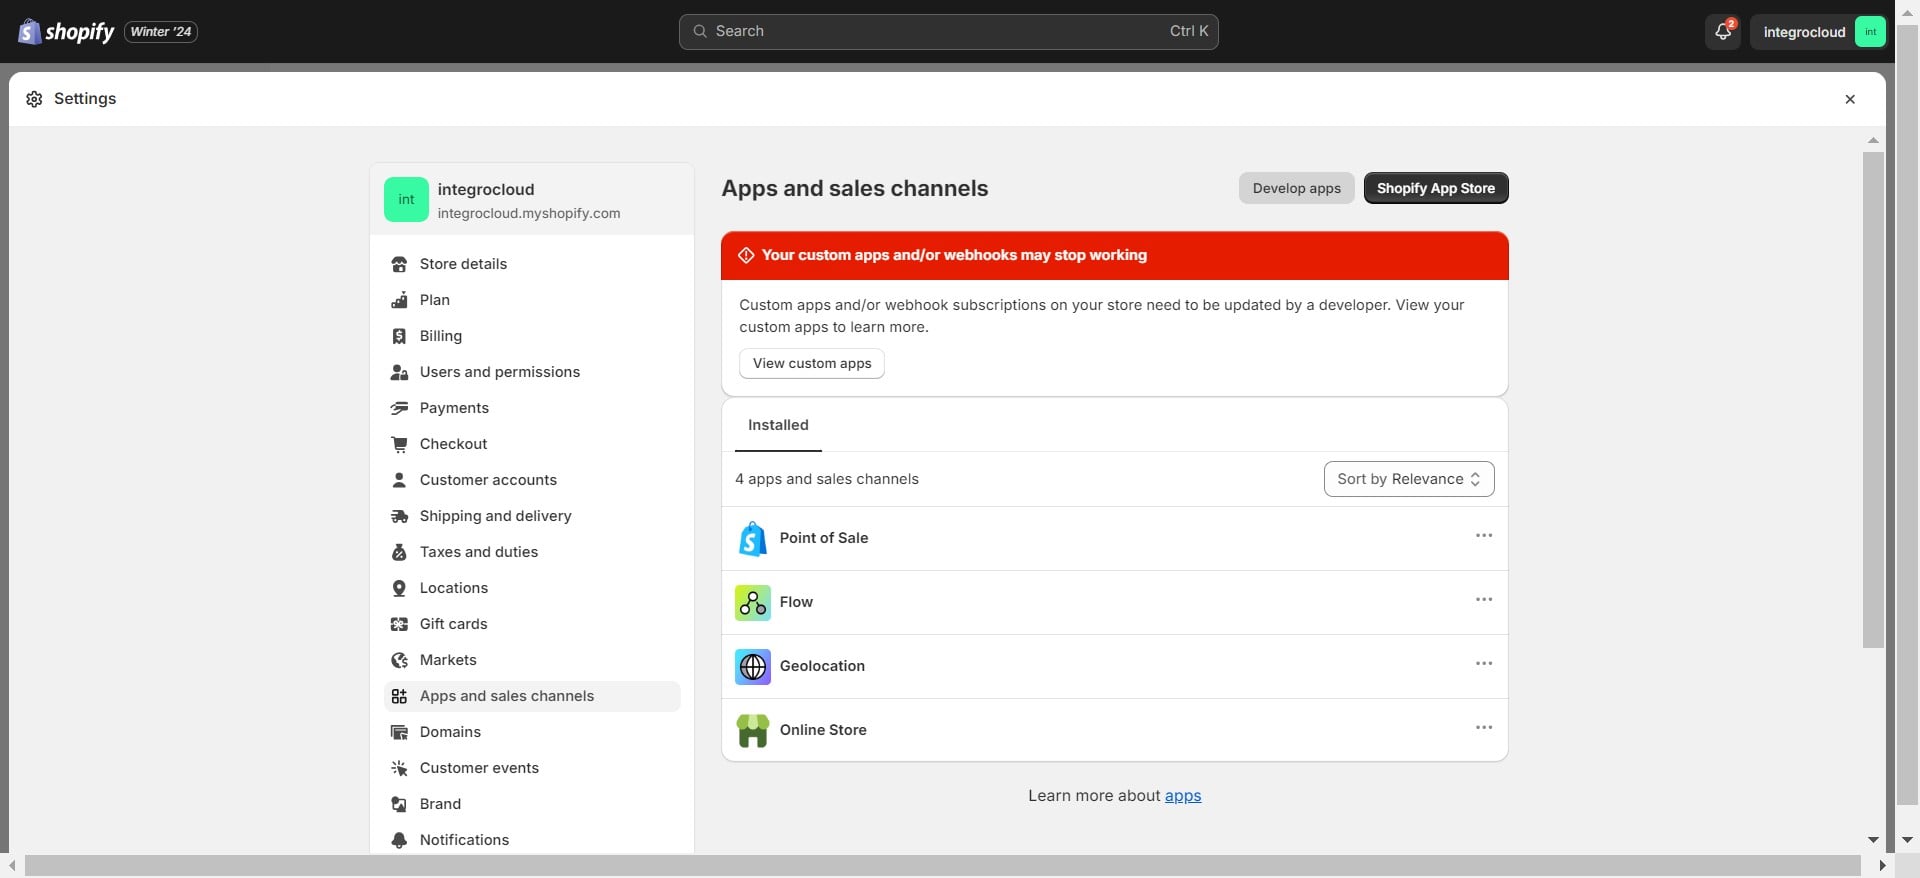Image resolution: width=1920 pixels, height=878 pixels.
Task: Click the integrocloud store avatar in sidebar
Action: (406, 200)
